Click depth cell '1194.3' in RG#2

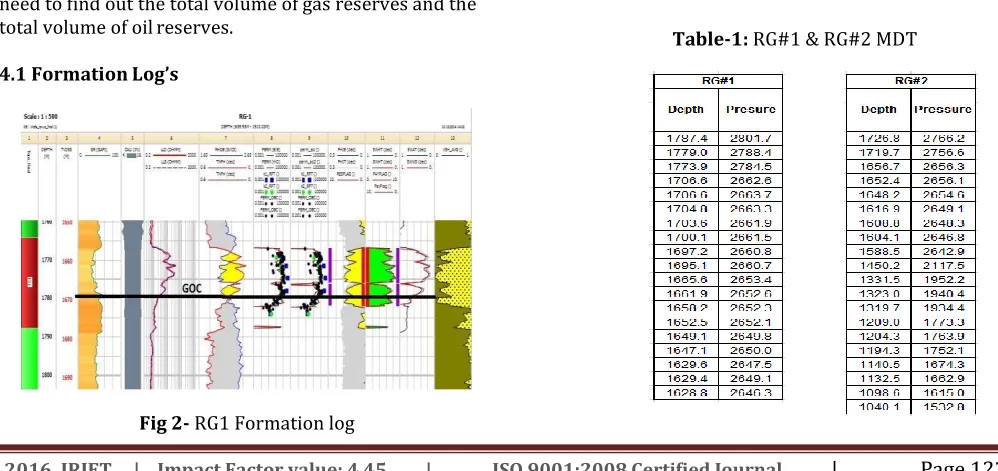pyautogui.click(x=879, y=350)
